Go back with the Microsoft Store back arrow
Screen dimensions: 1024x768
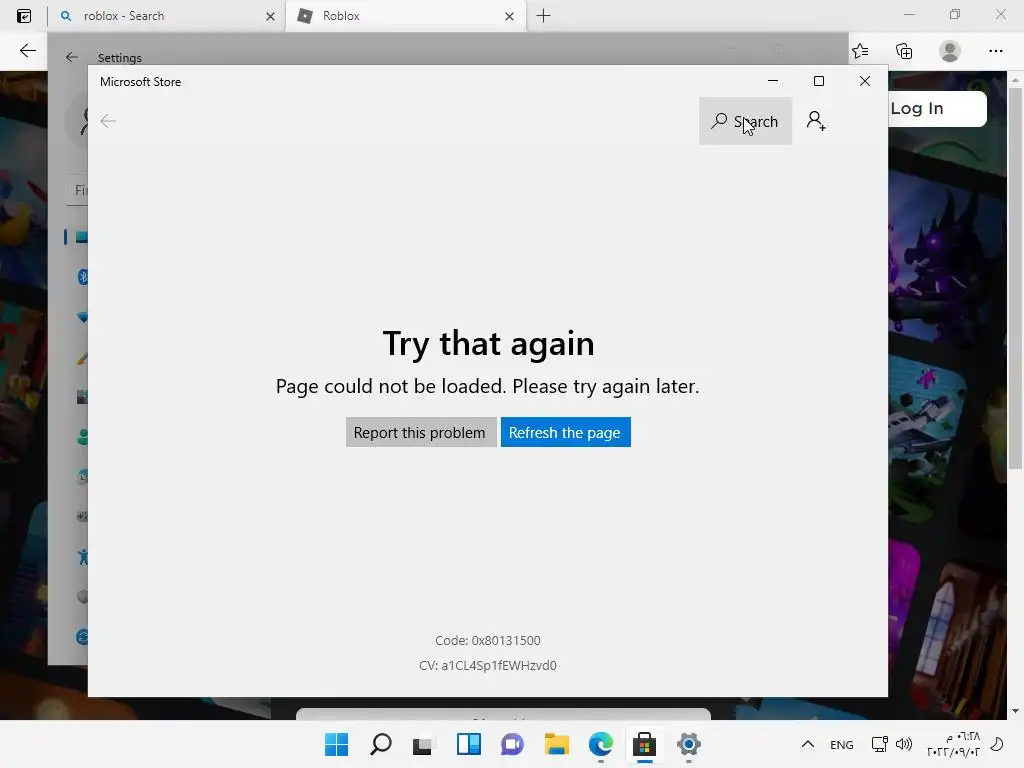(108, 121)
